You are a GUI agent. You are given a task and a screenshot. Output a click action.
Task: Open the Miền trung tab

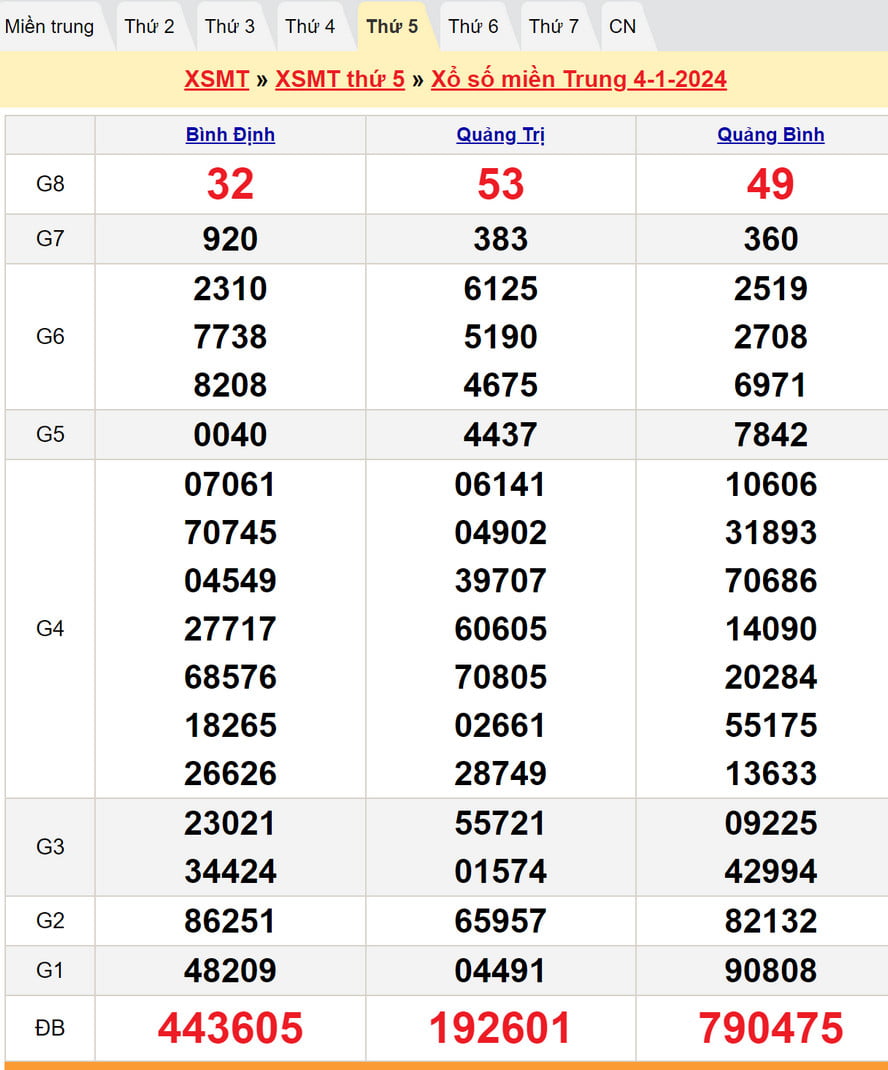[50, 27]
